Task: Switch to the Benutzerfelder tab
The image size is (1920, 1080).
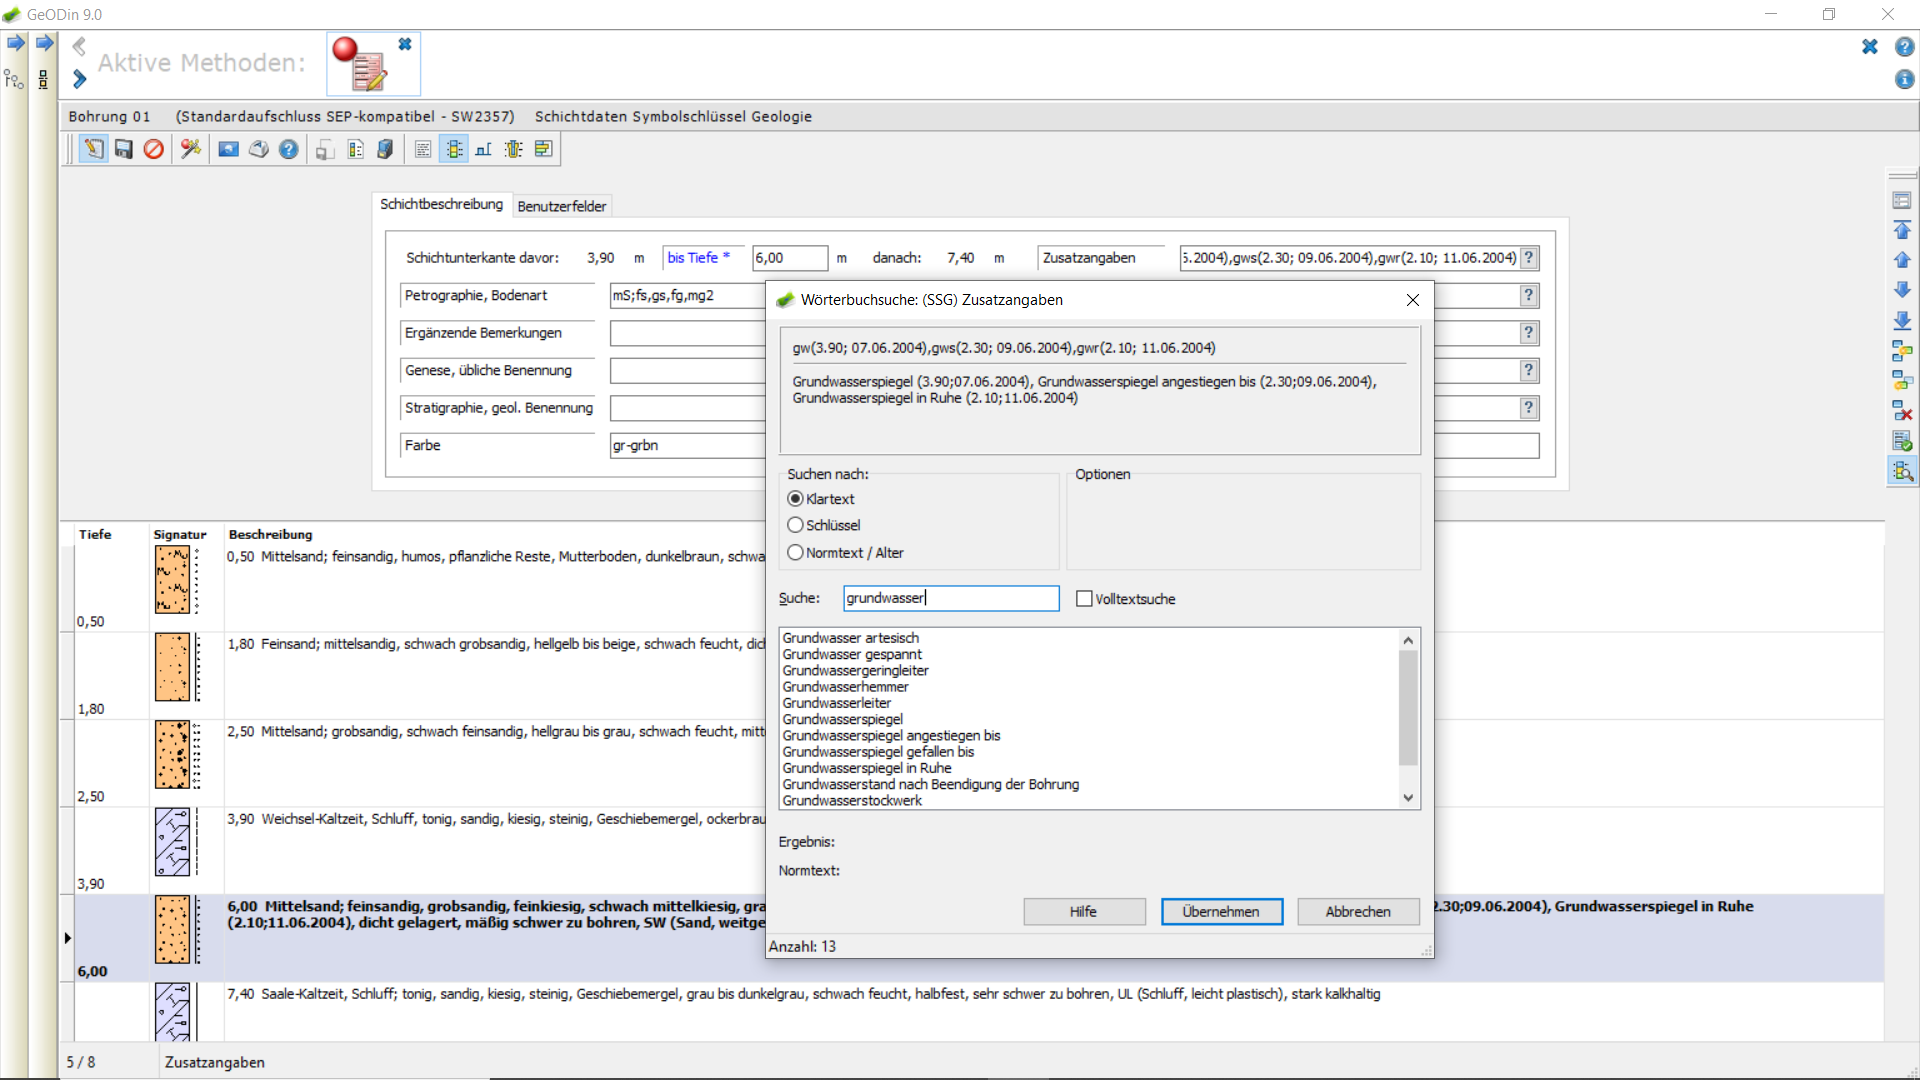Action: pos(562,206)
